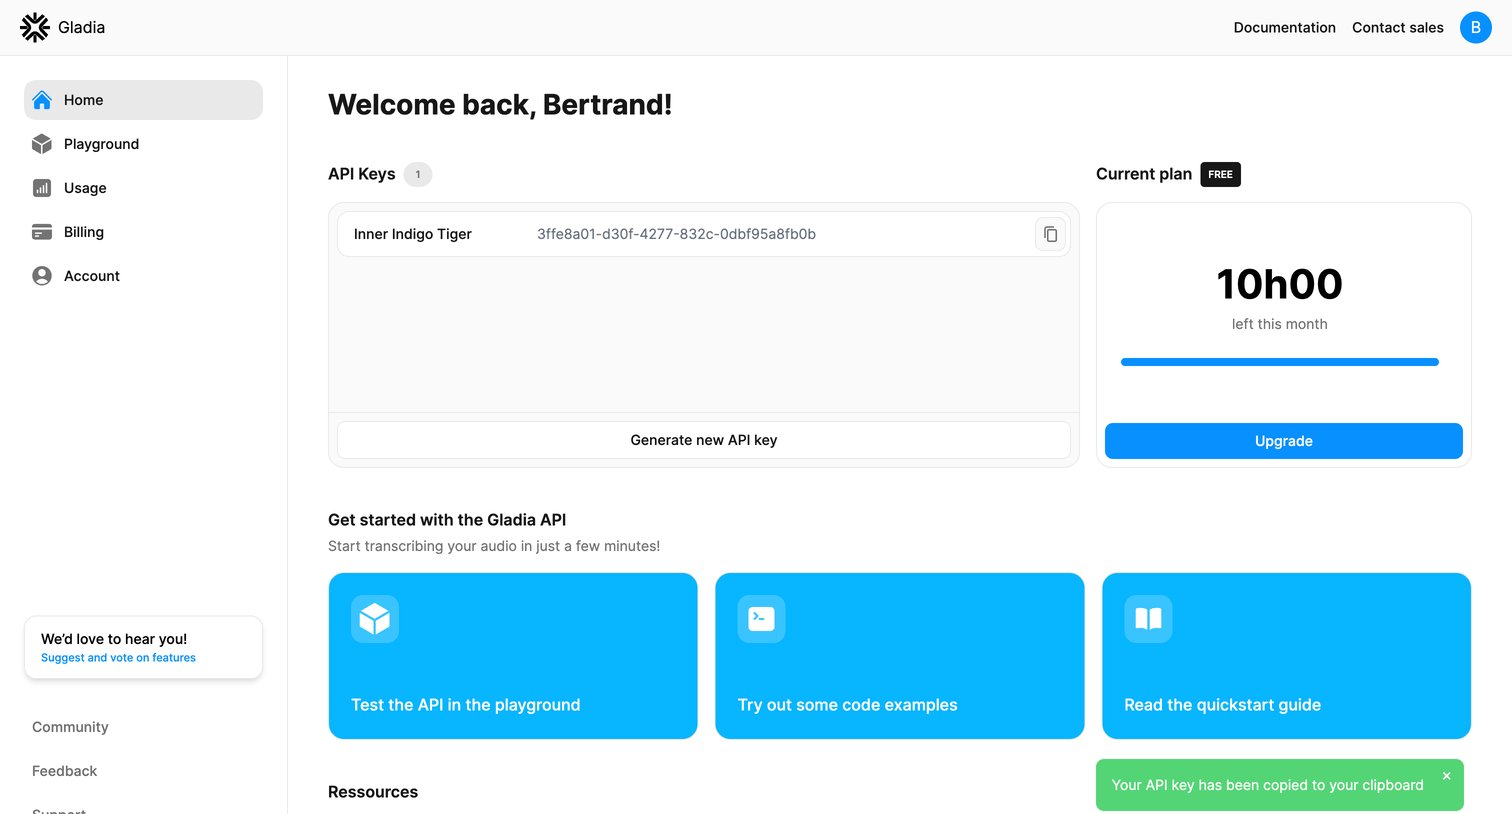Click the Home house icon in sidebar
Image resolution: width=1512 pixels, height=814 pixels.
[x=42, y=100]
